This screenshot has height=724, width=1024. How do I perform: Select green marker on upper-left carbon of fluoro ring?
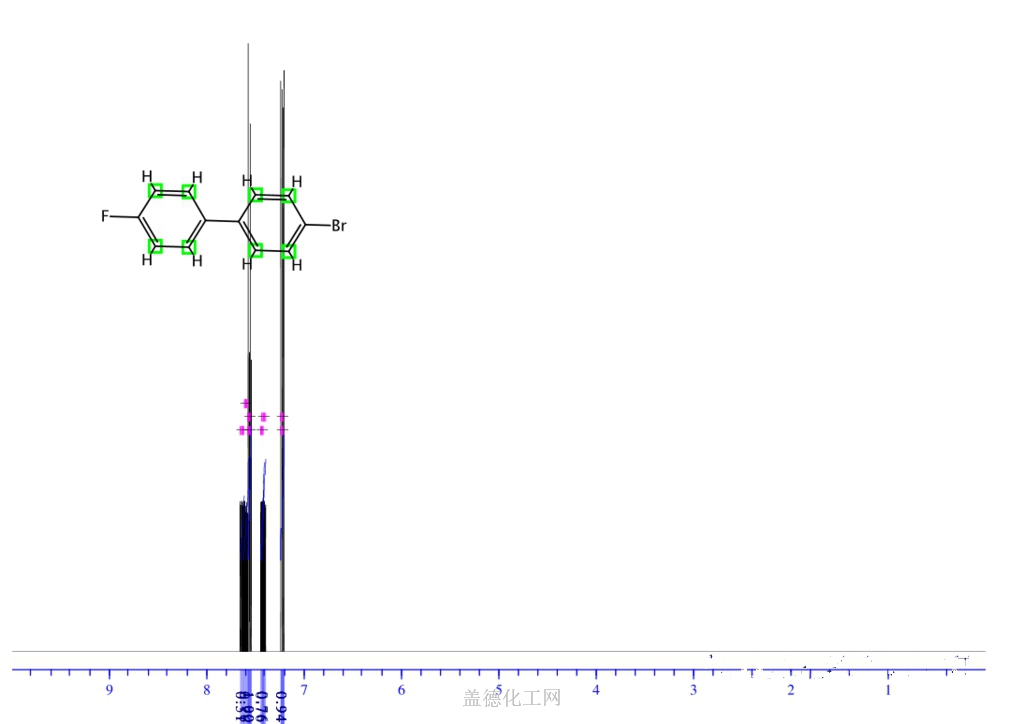(156, 191)
